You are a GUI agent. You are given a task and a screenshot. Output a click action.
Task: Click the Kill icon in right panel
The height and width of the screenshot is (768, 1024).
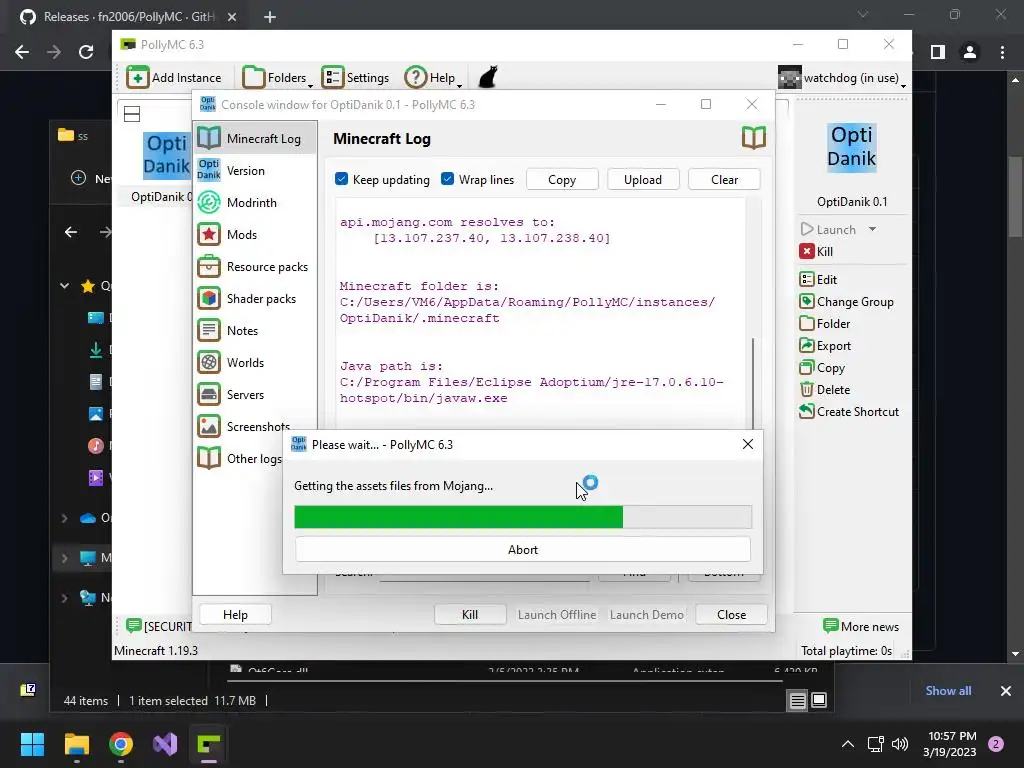807,251
